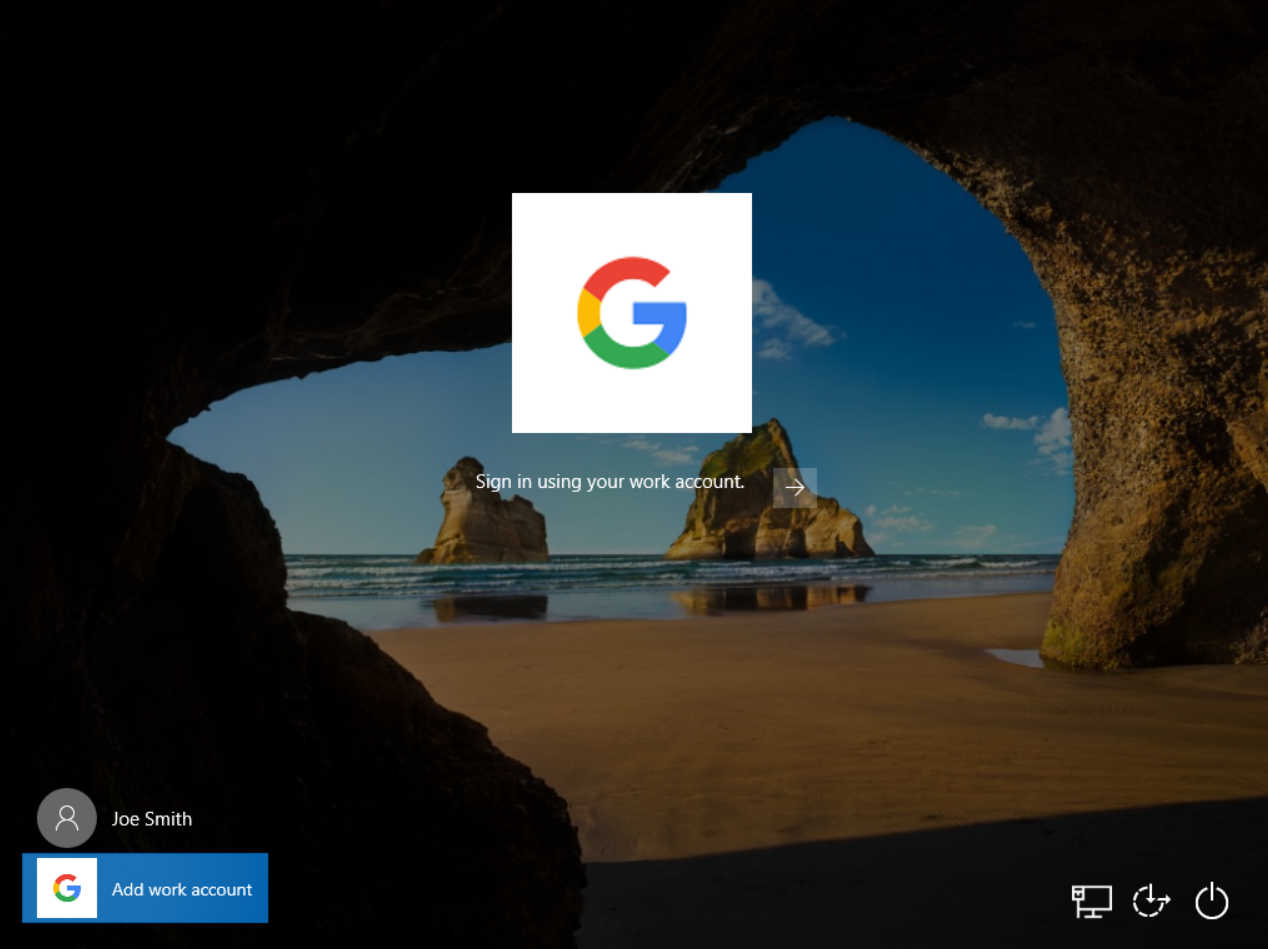Click the word 'Sign' in the sign-in prompt

coord(492,482)
